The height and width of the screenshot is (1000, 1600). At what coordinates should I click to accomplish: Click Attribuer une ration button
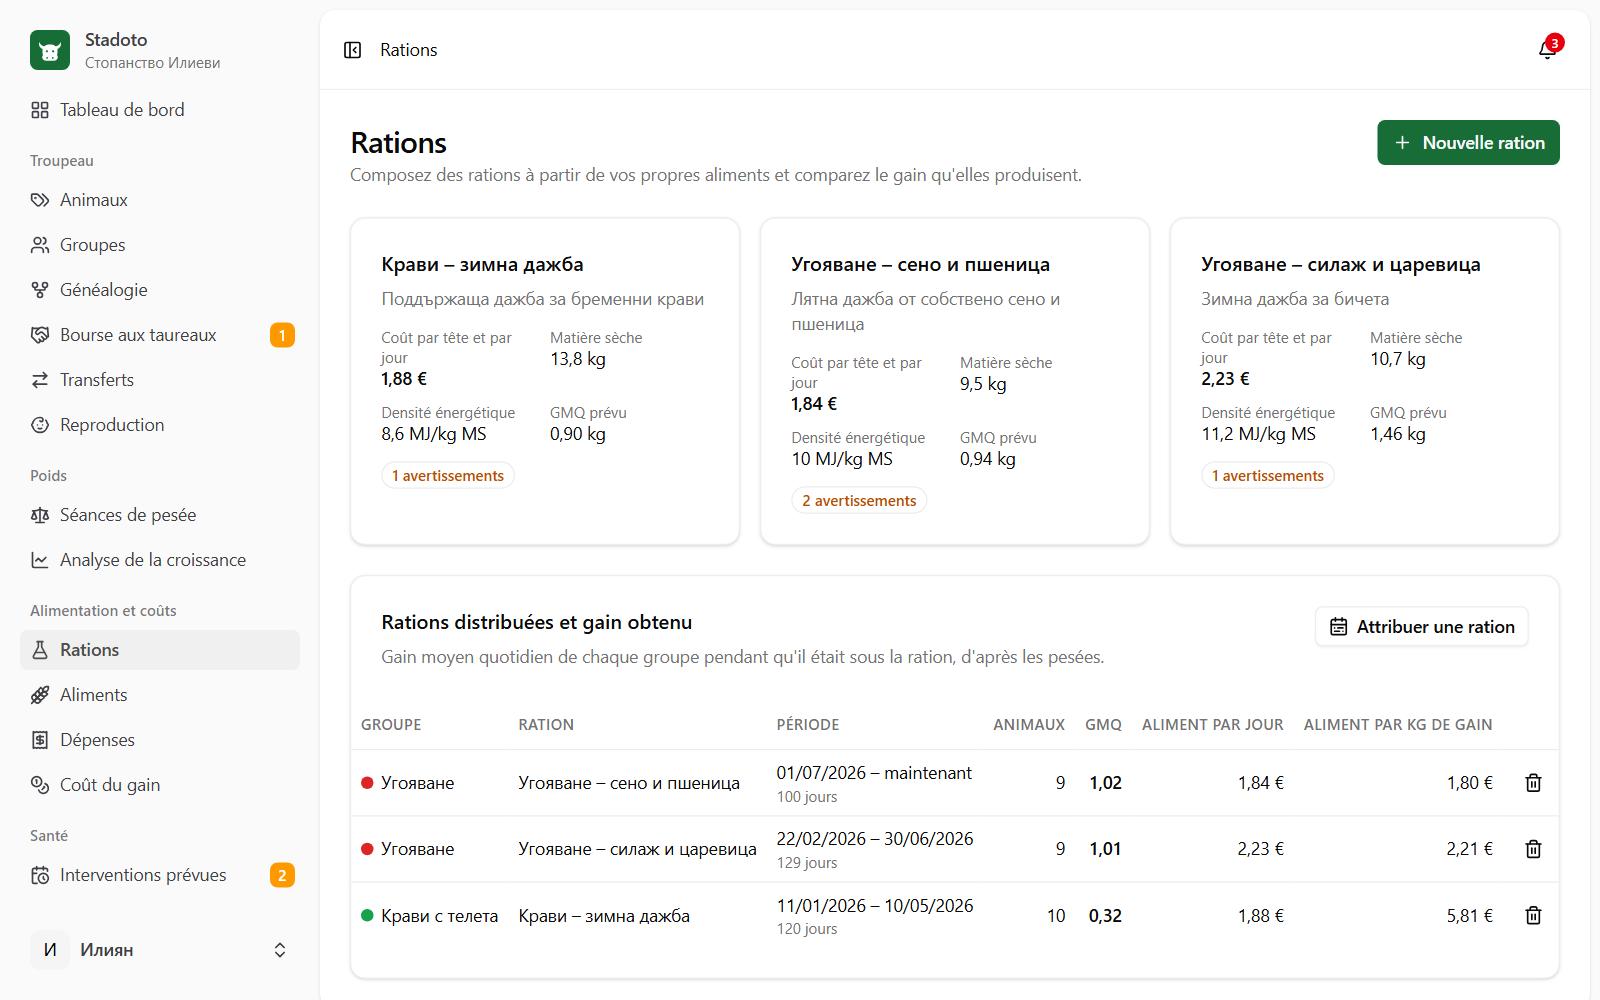coord(1421,627)
